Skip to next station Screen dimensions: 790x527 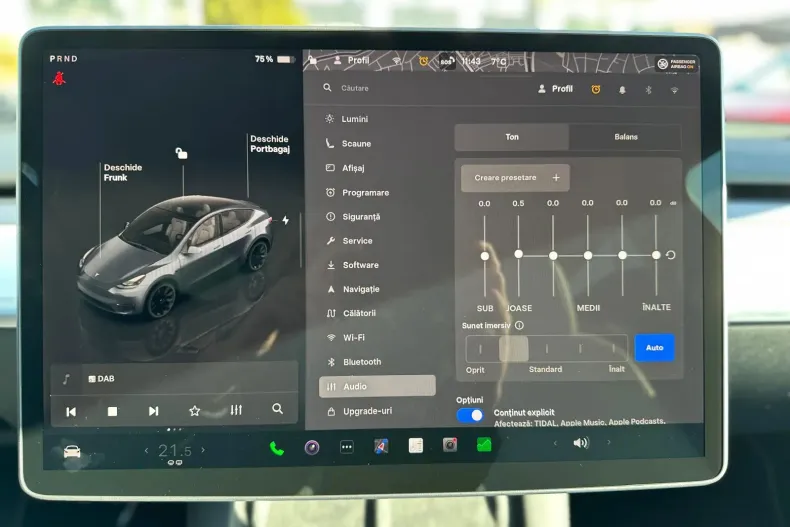(154, 411)
